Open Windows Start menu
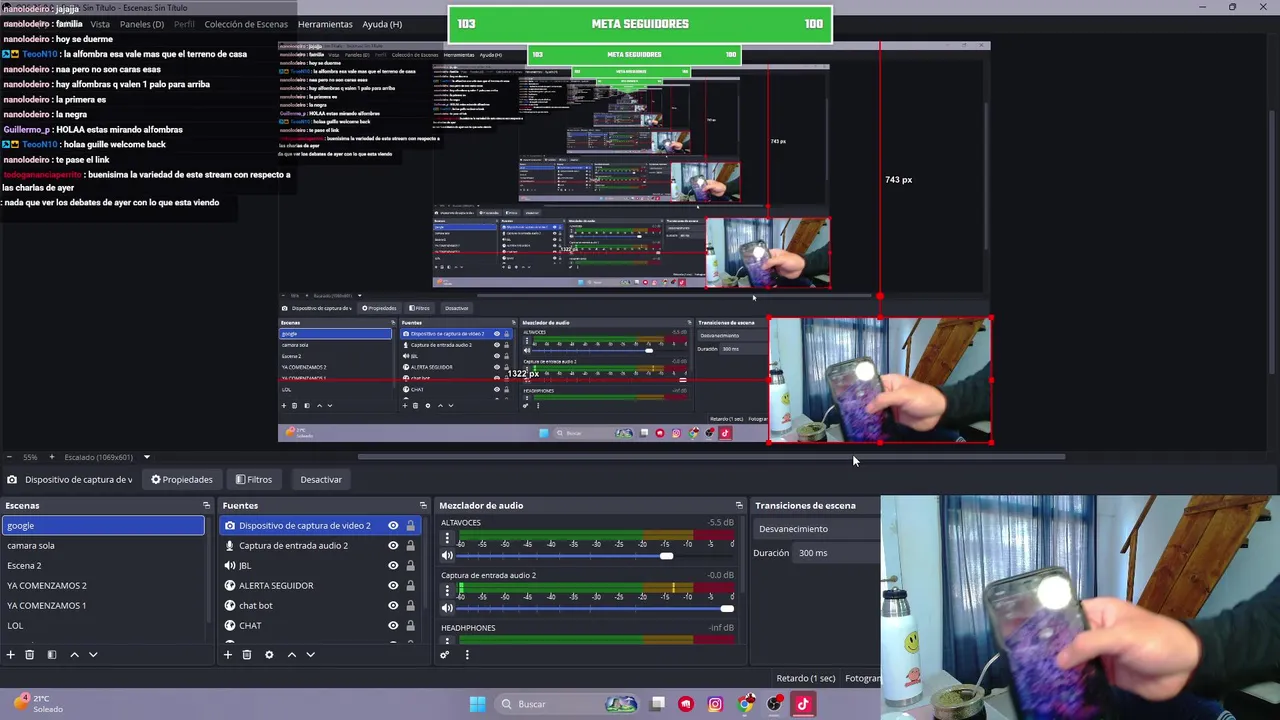 point(477,704)
